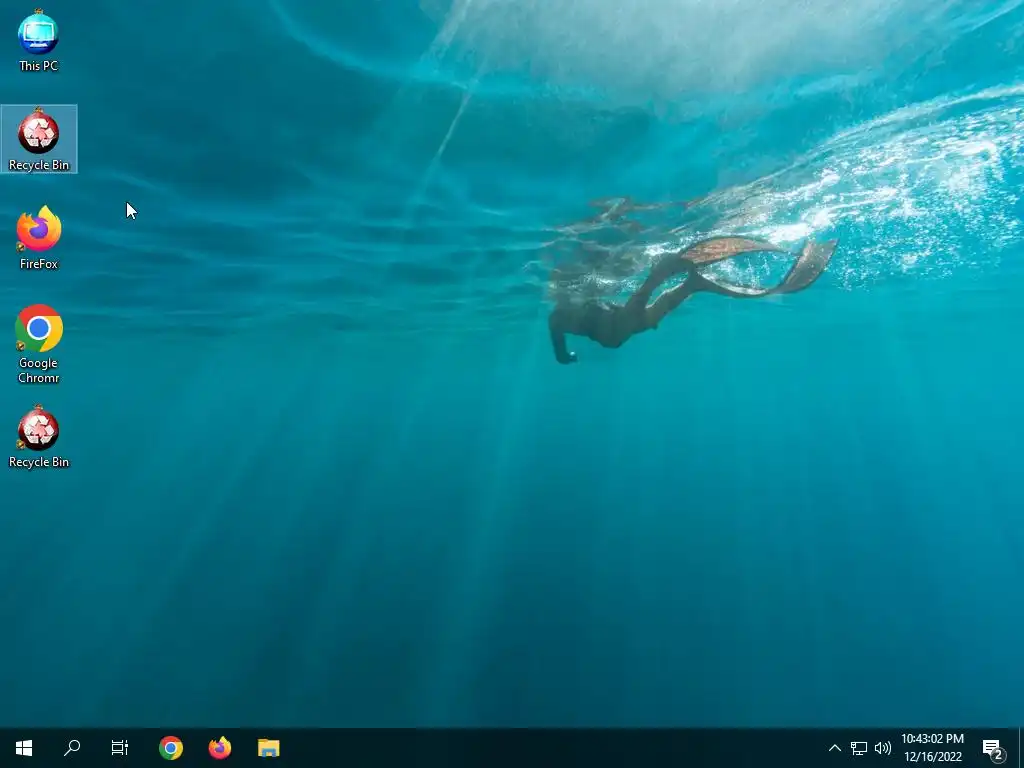Select the highlighted Recycle Bin desktop icon
Image resolution: width=1024 pixels, height=768 pixels.
[39, 139]
